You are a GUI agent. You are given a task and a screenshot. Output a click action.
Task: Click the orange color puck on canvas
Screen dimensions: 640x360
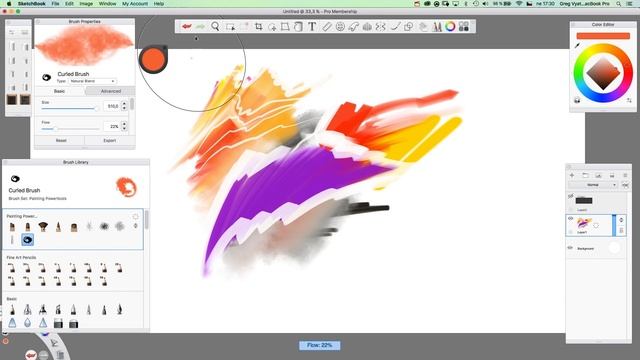[x=153, y=60]
